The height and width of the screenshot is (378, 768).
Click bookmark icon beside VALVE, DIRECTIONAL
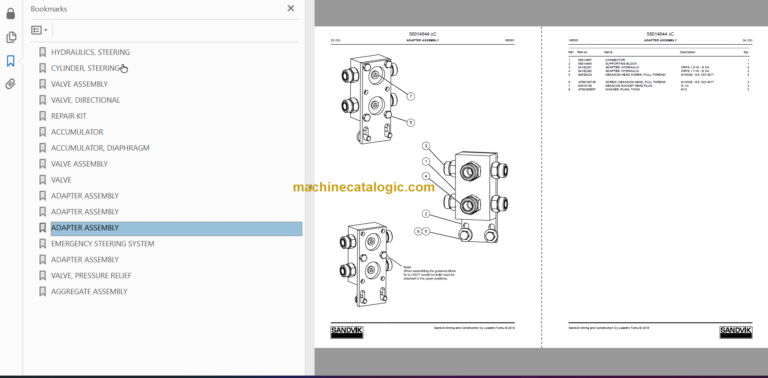click(x=43, y=100)
